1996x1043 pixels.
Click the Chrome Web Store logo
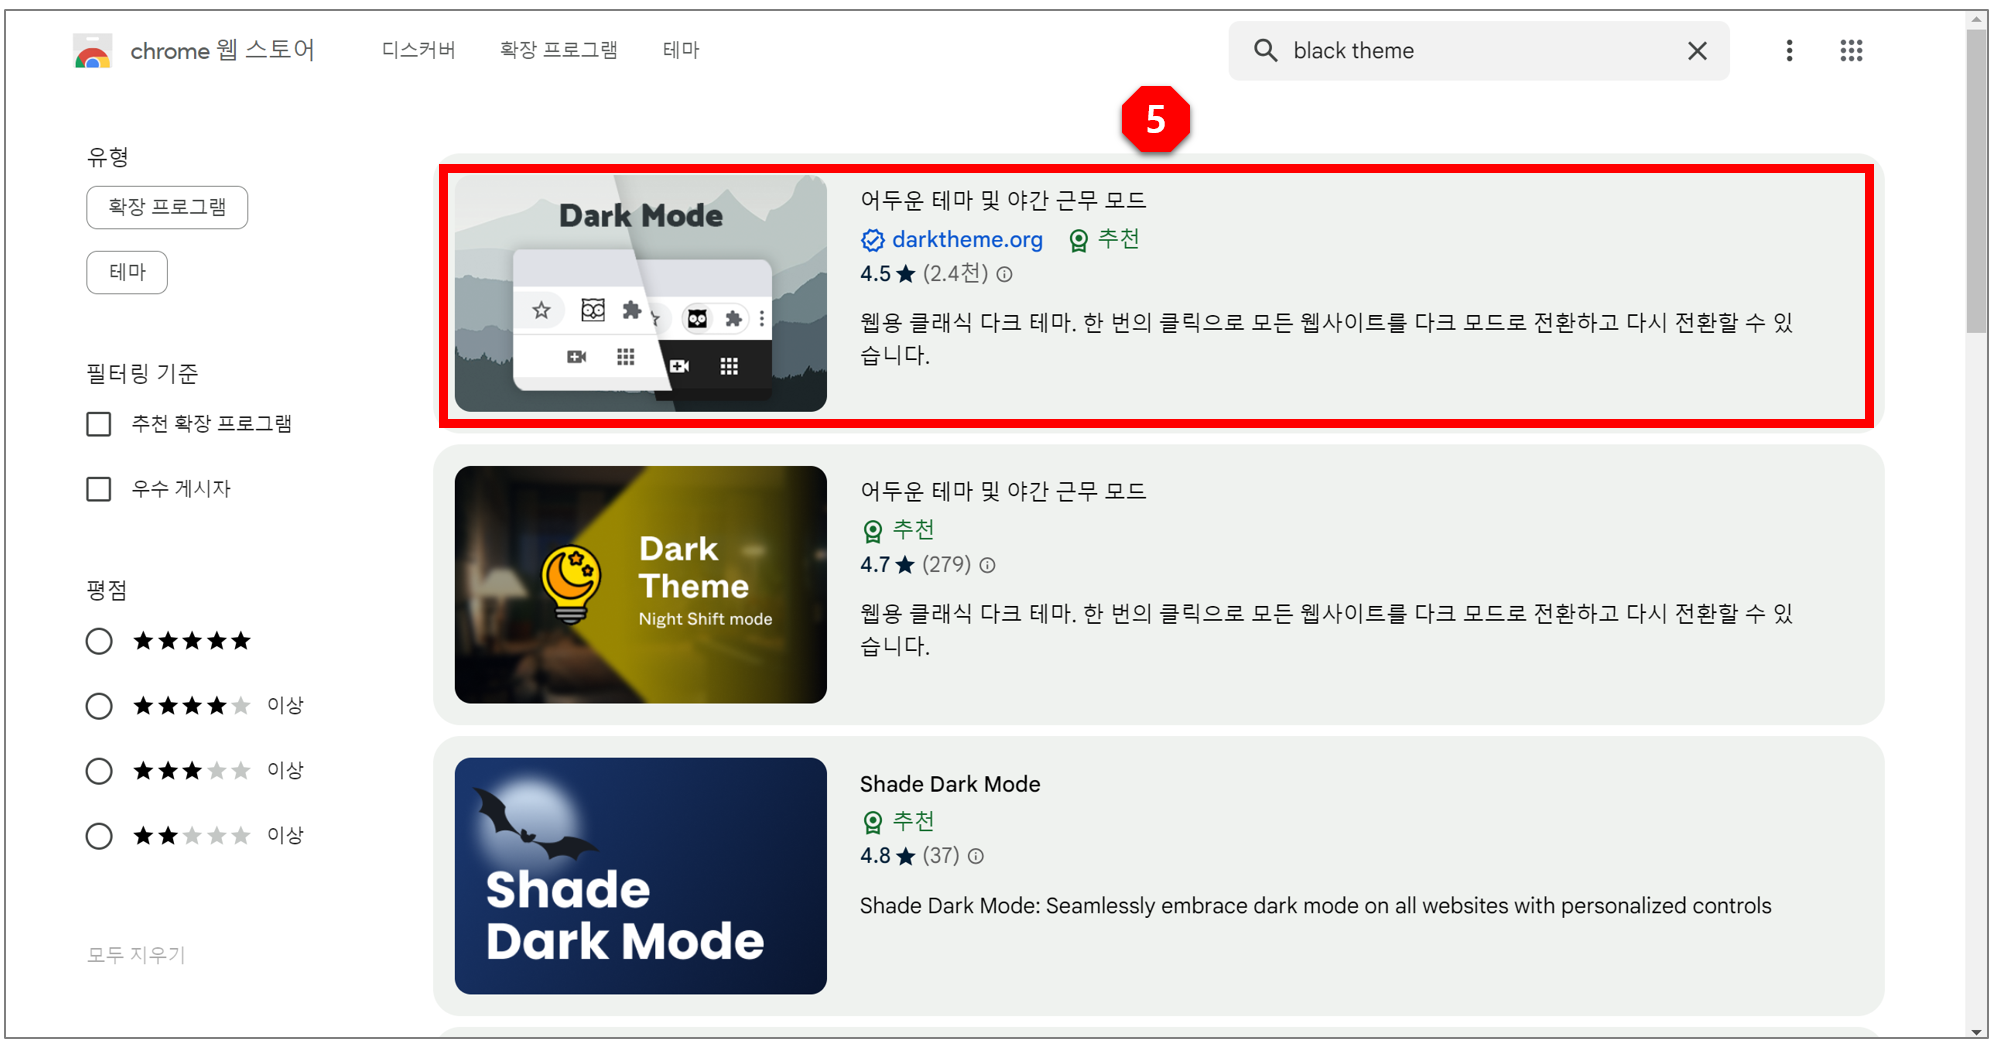[x=93, y=51]
